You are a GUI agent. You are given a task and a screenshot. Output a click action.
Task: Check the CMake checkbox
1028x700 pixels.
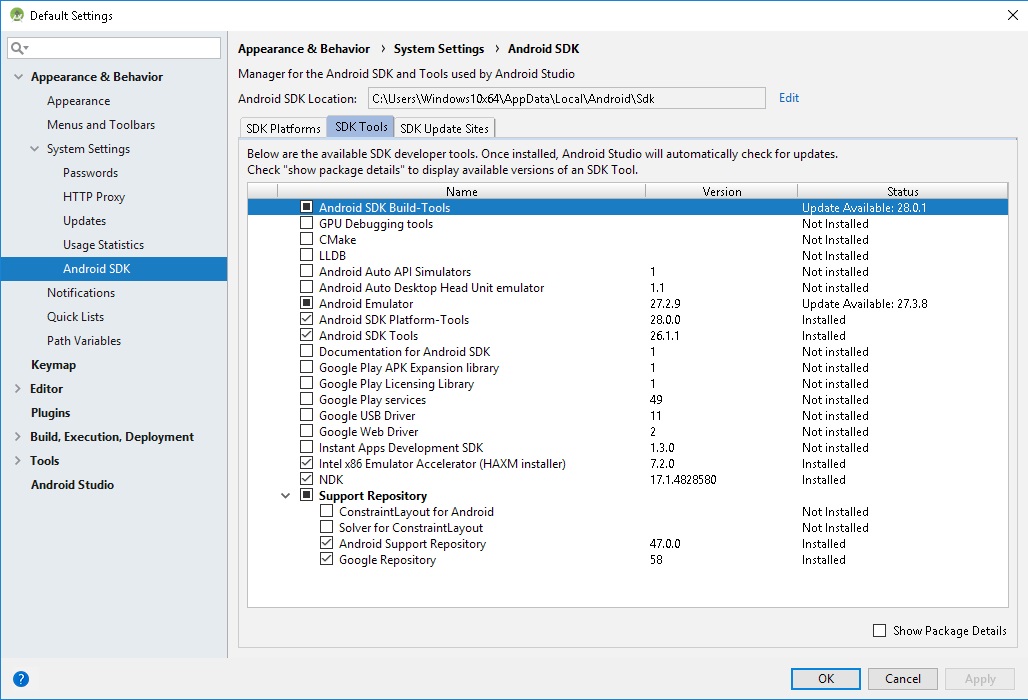click(x=306, y=239)
